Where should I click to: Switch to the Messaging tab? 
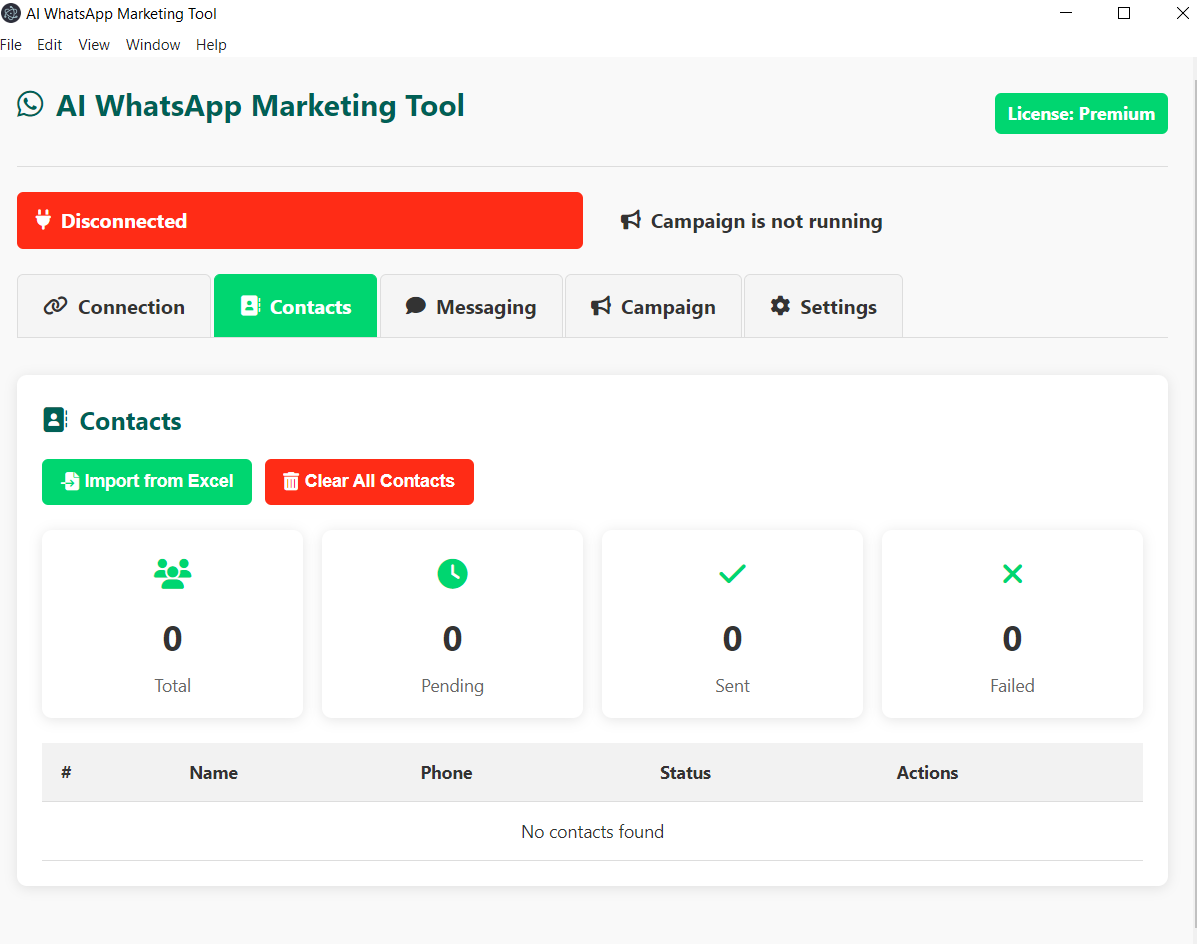tap(471, 306)
